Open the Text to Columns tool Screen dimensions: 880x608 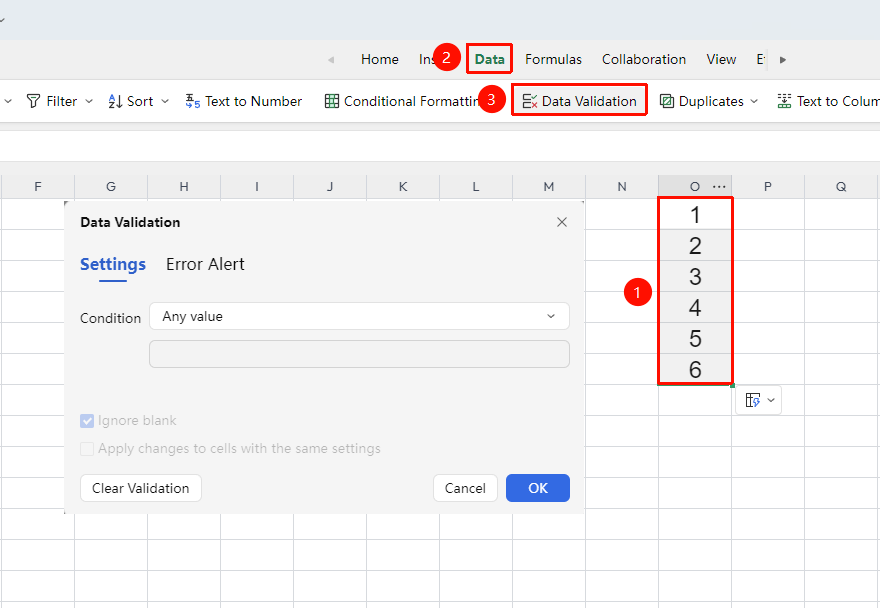[828, 101]
